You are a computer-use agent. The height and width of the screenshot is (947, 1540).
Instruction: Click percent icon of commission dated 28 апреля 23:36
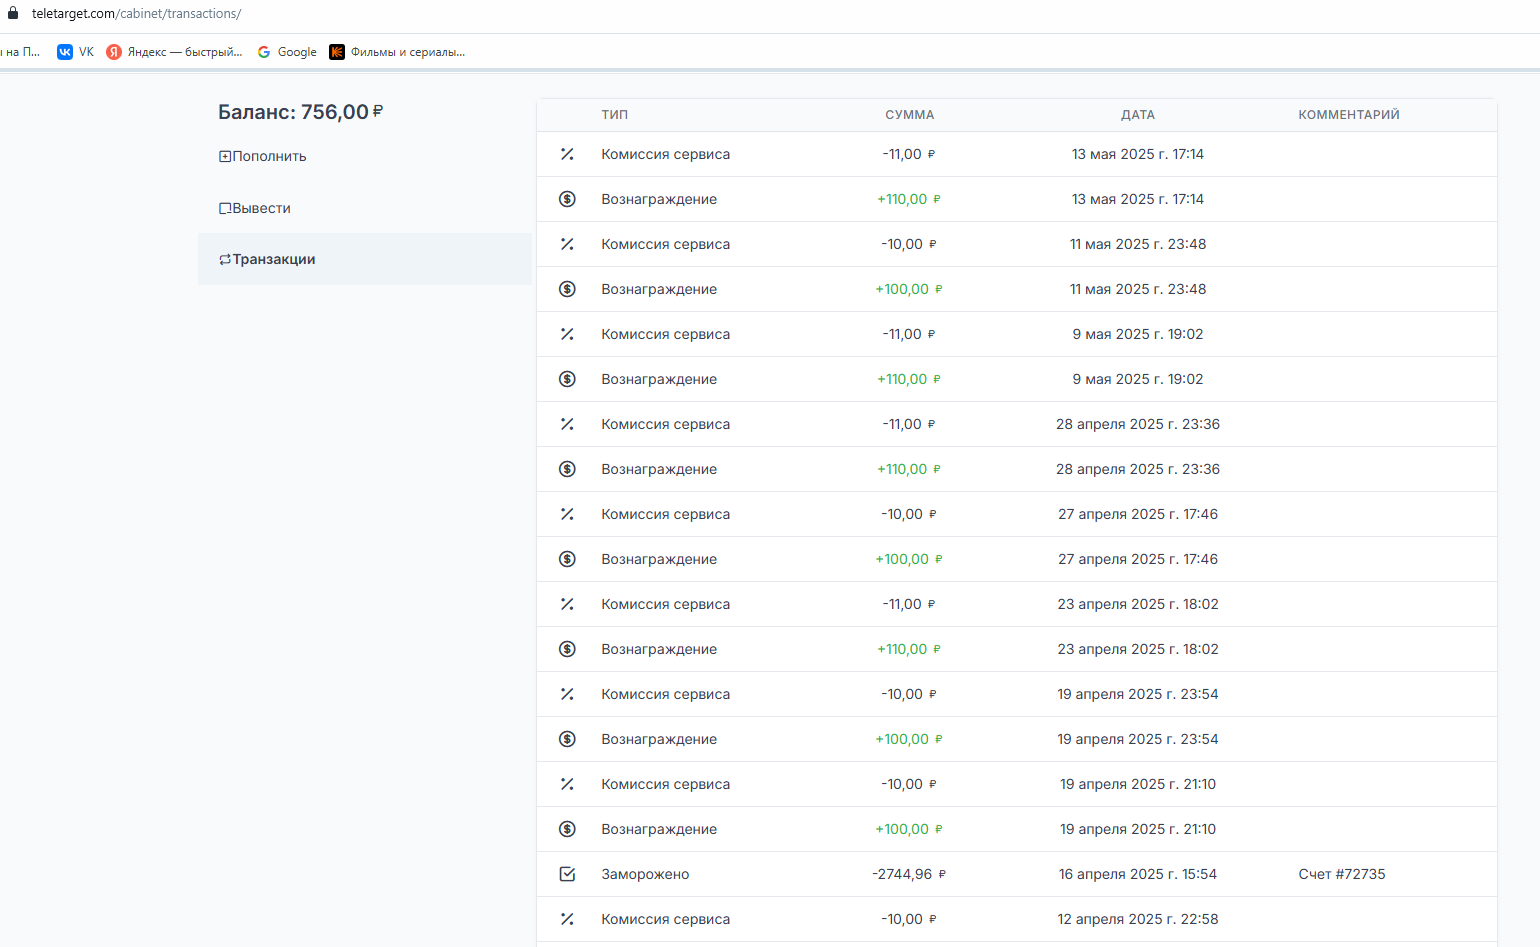click(x=567, y=424)
